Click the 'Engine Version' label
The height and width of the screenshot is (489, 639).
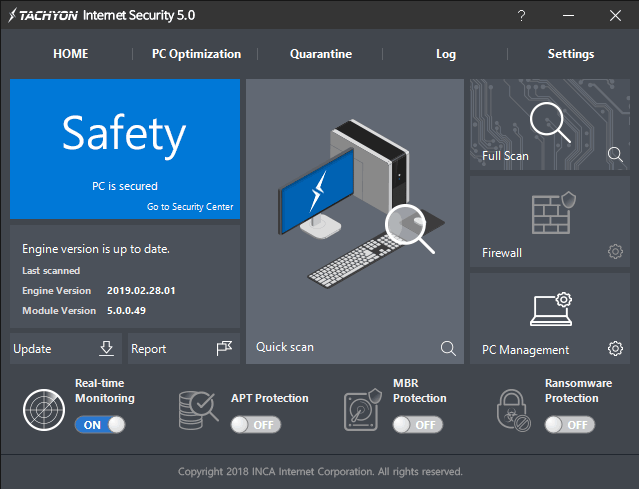point(56,291)
